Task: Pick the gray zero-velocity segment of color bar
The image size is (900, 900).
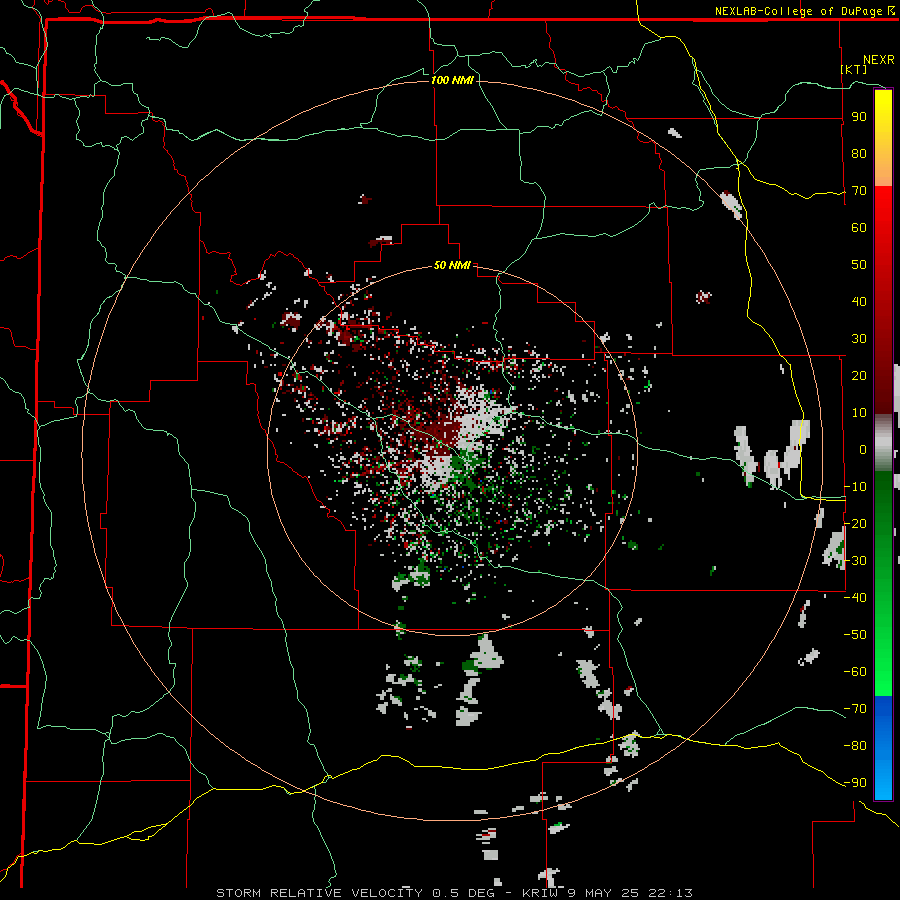Action: (883, 443)
